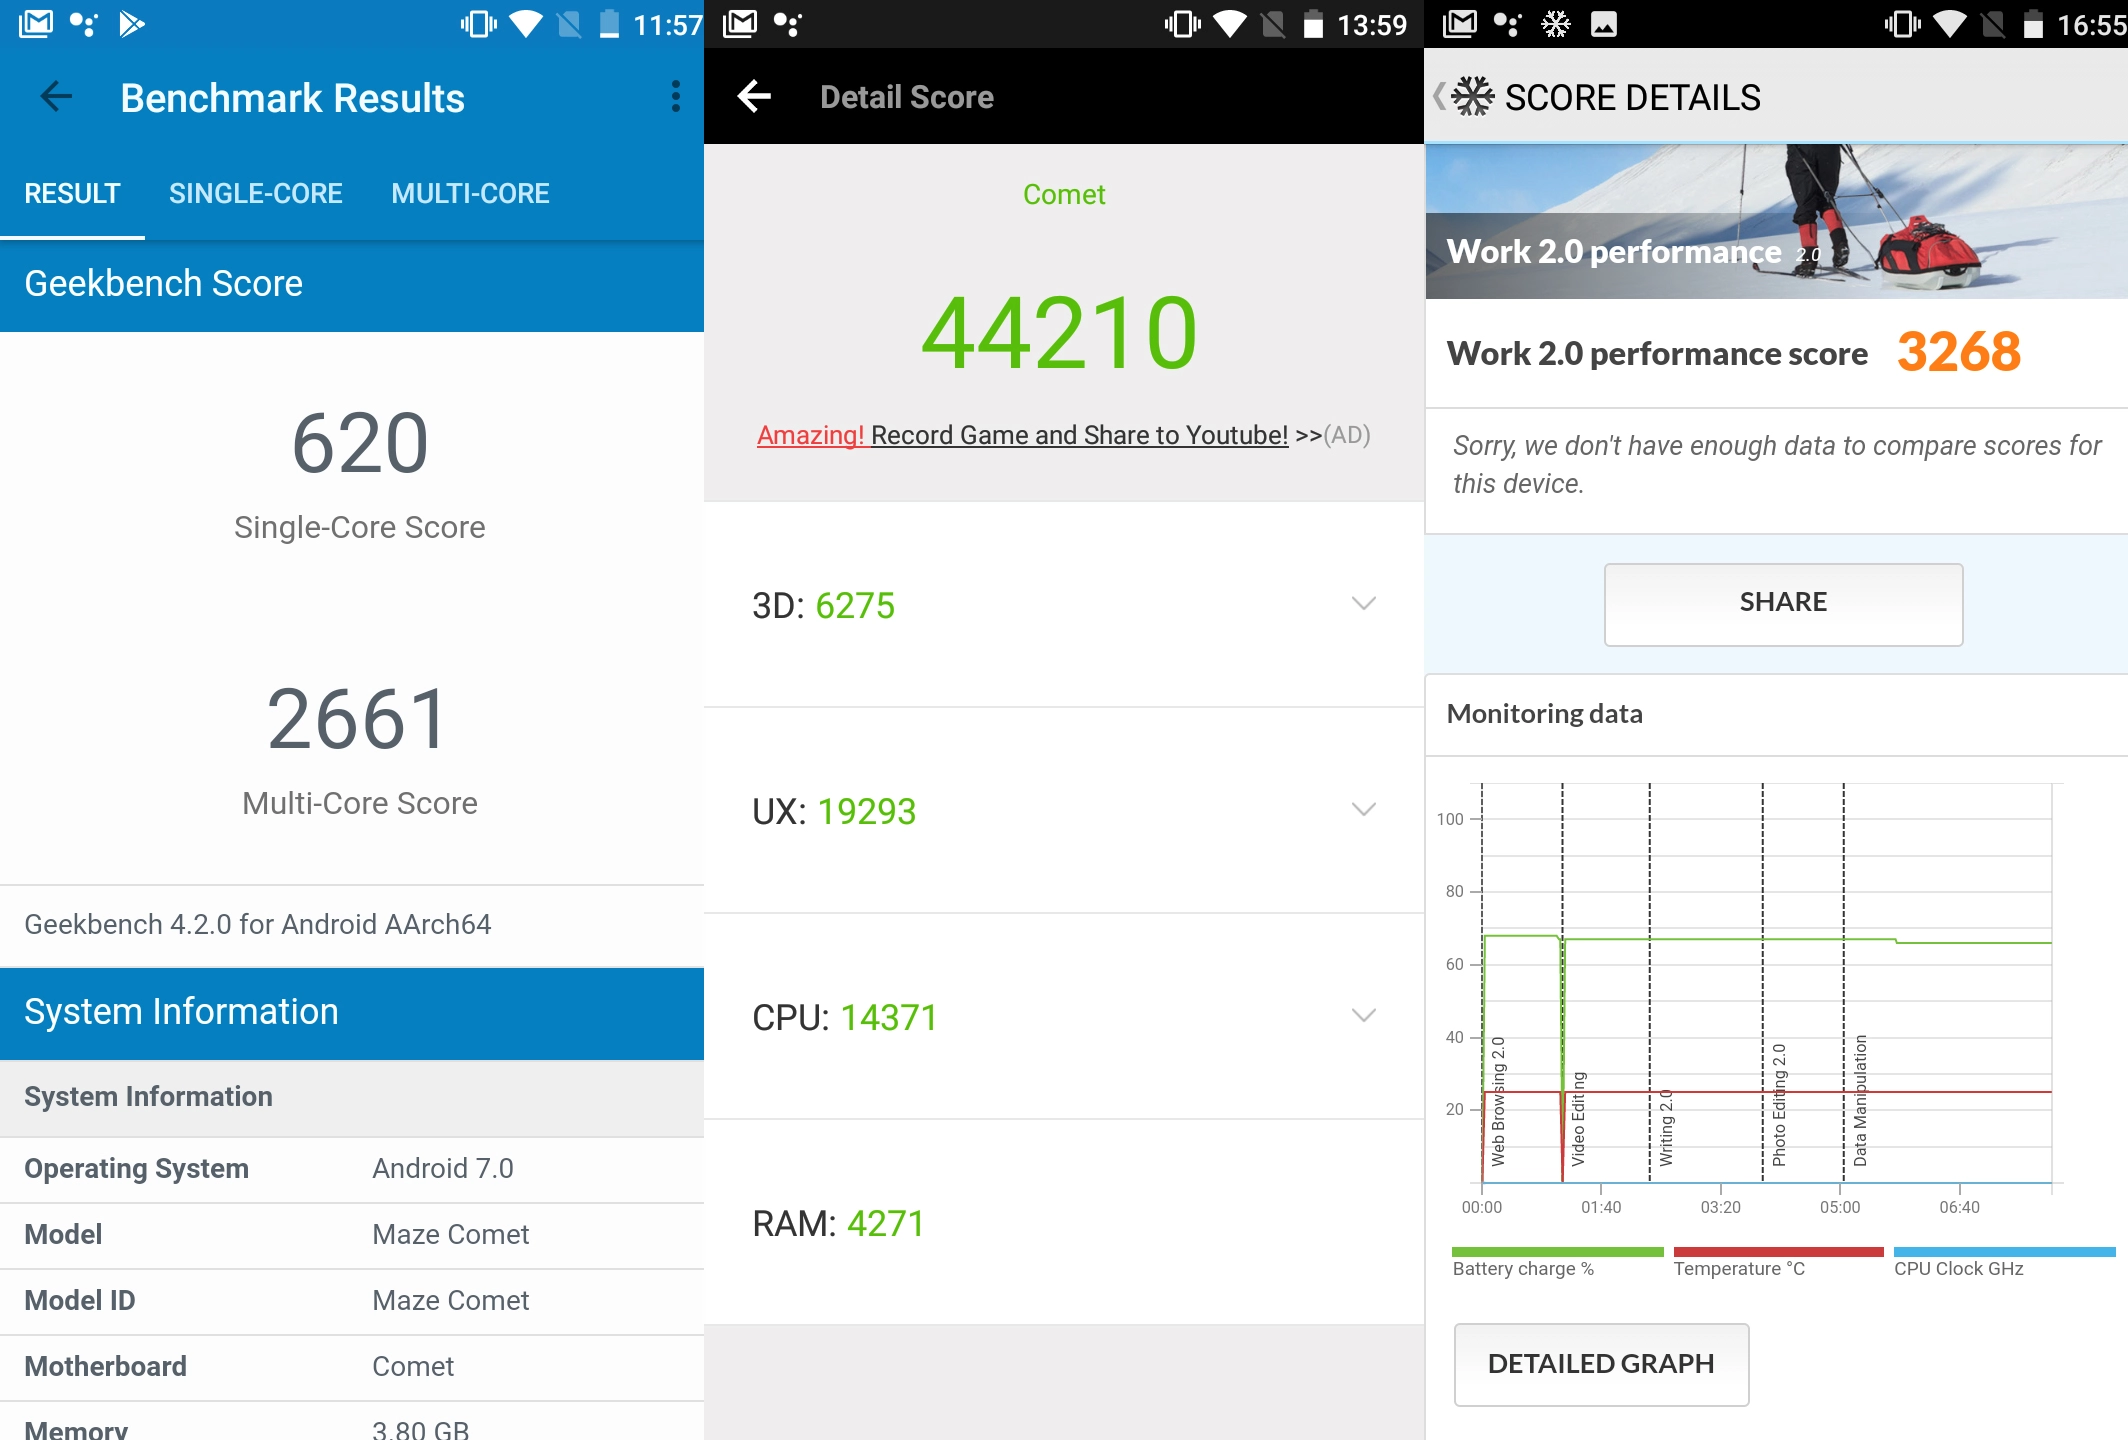This screenshot has width=2128, height=1440.
Task: Tap the Battery charge % legend
Action: coord(1557,1263)
